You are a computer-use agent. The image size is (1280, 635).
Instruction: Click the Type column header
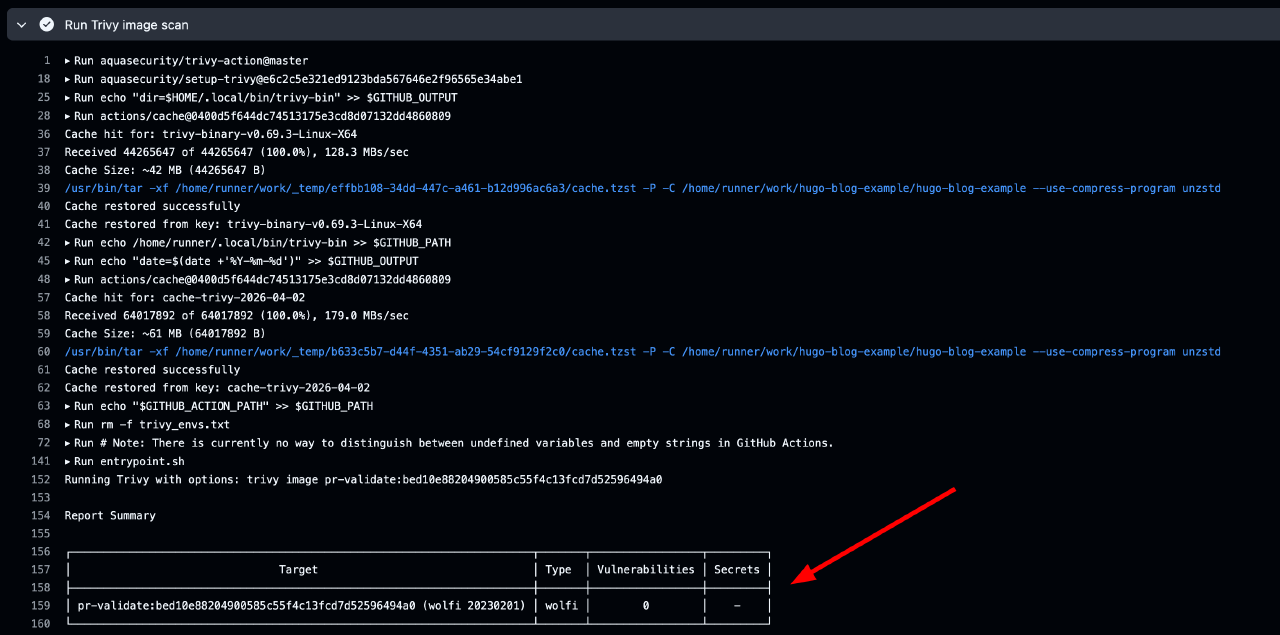click(x=559, y=570)
